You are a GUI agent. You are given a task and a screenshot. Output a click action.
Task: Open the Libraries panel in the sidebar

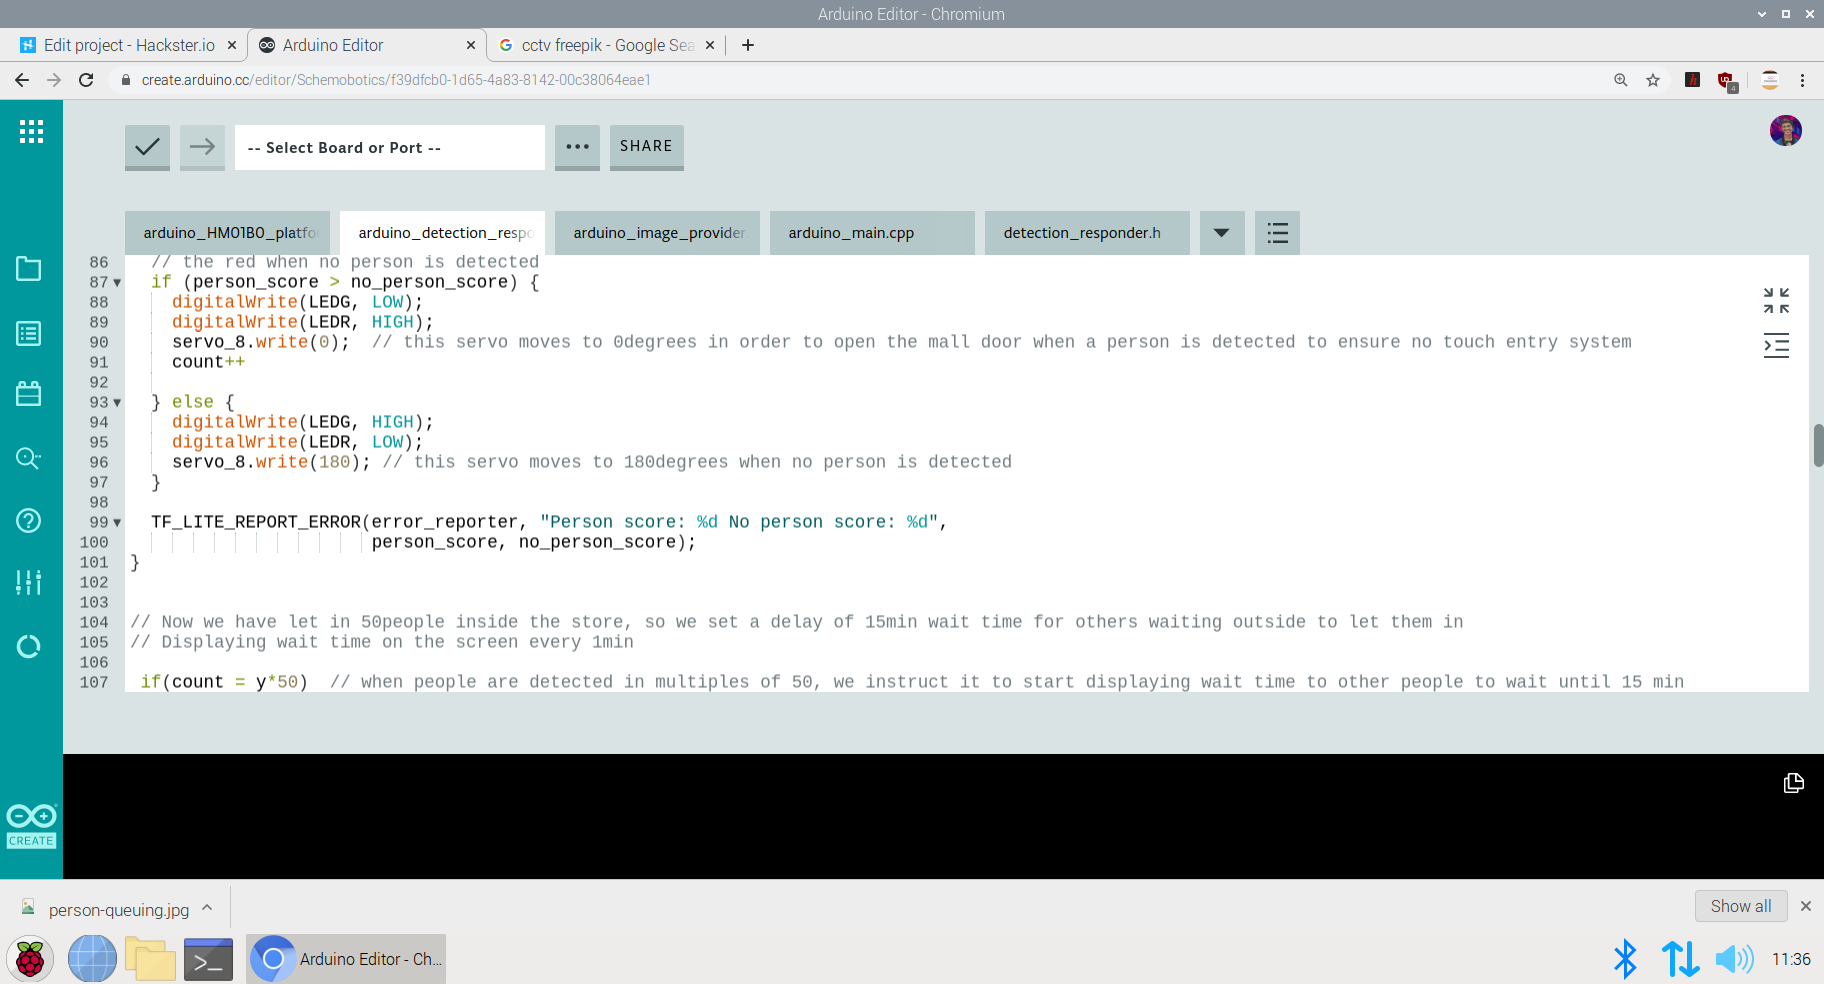pos(29,393)
